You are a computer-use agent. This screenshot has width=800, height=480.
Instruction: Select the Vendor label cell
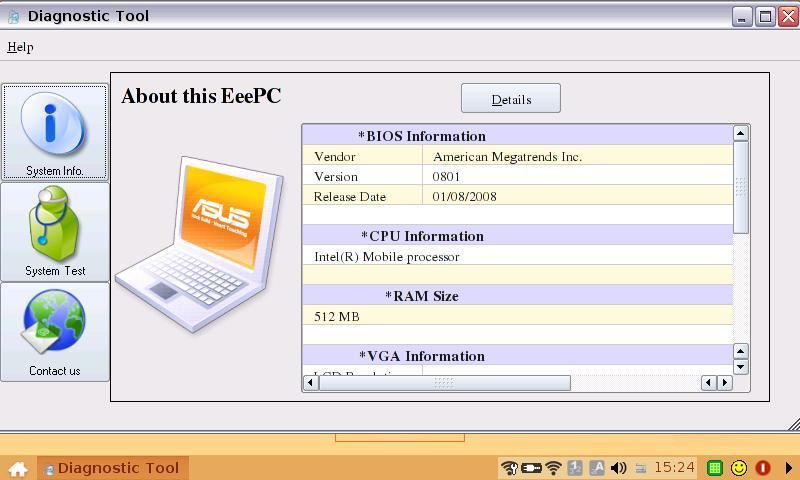pyautogui.click(x=362, y=156)
